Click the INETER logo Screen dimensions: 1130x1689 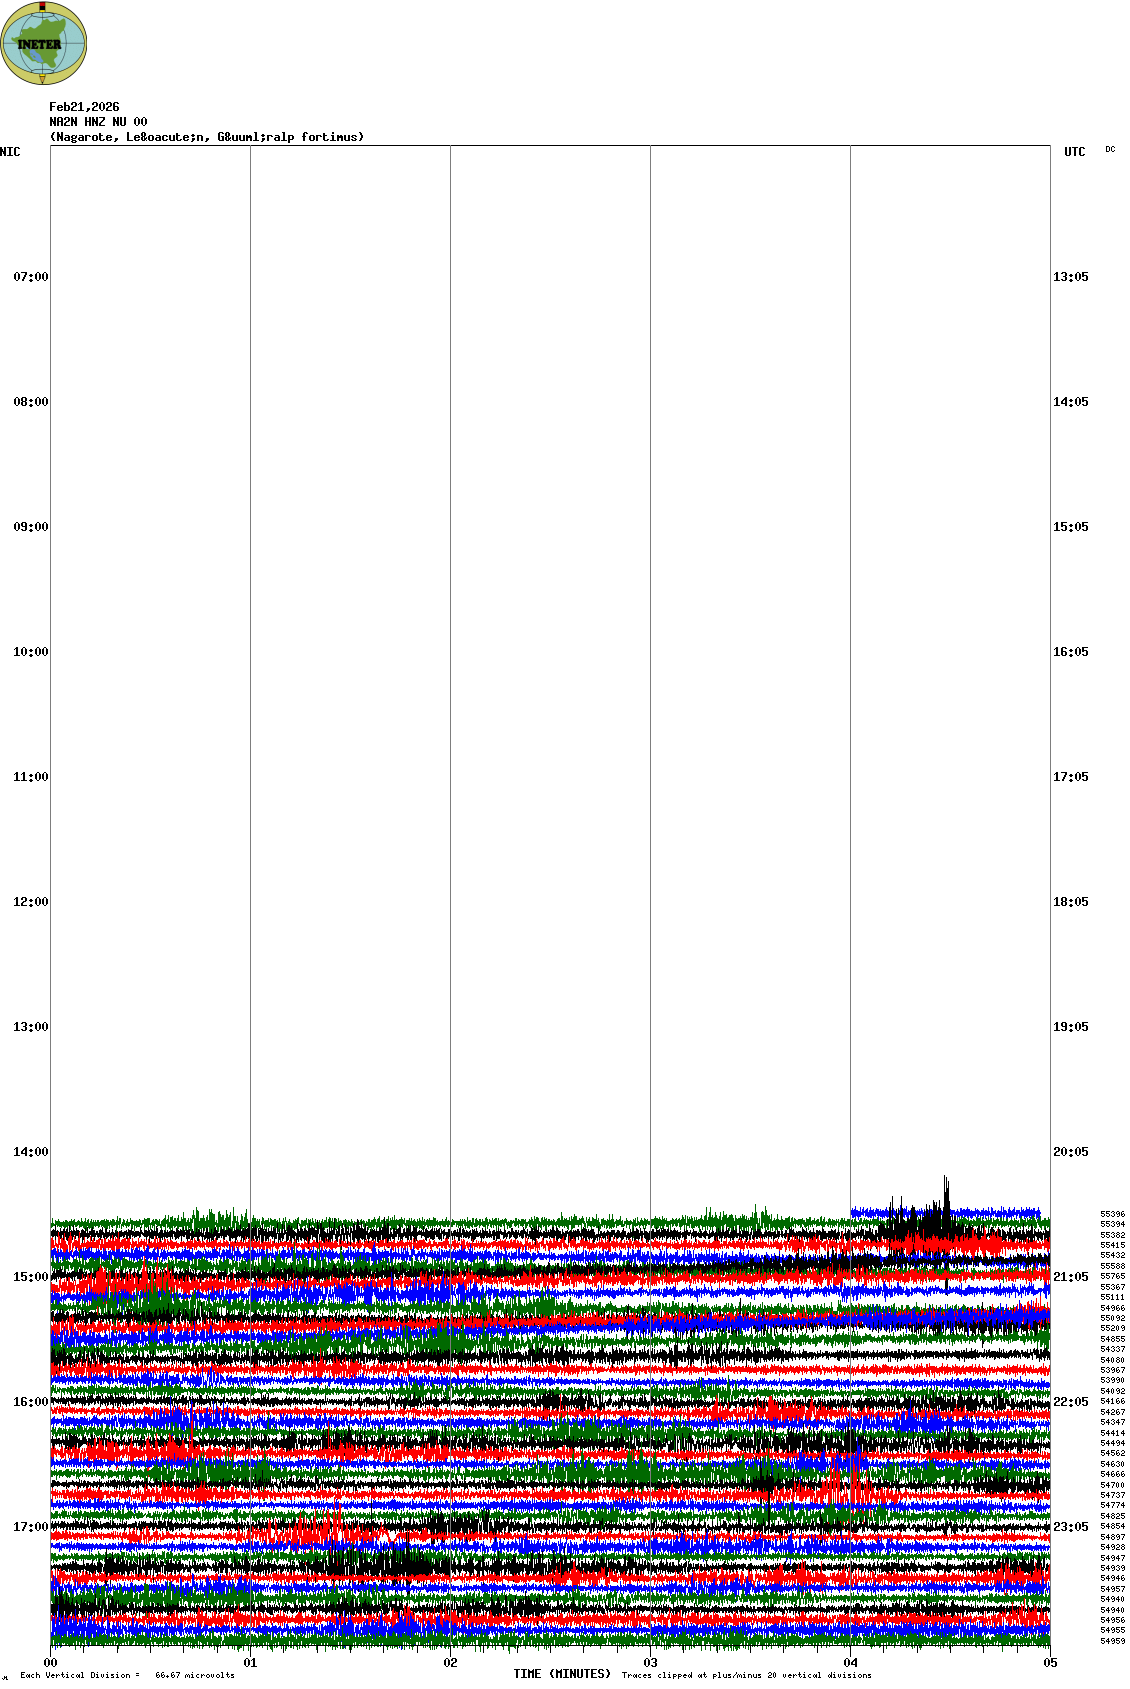coord(43,43)
